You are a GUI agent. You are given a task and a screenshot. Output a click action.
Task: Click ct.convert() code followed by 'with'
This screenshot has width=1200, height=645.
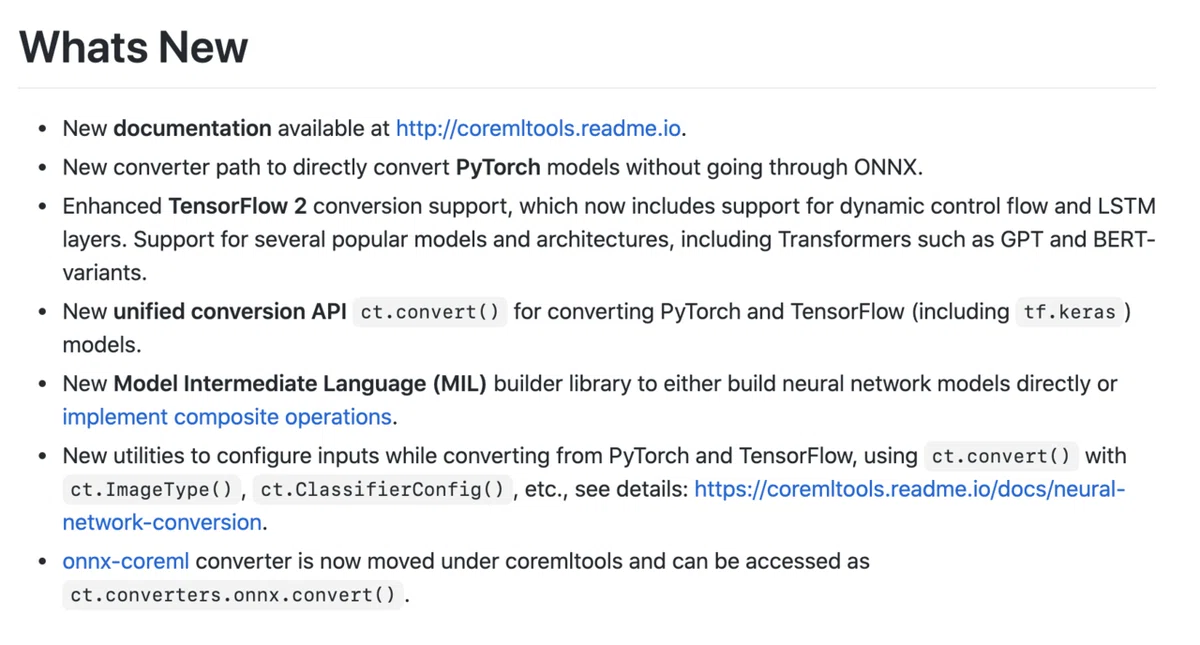point(1001,457)
